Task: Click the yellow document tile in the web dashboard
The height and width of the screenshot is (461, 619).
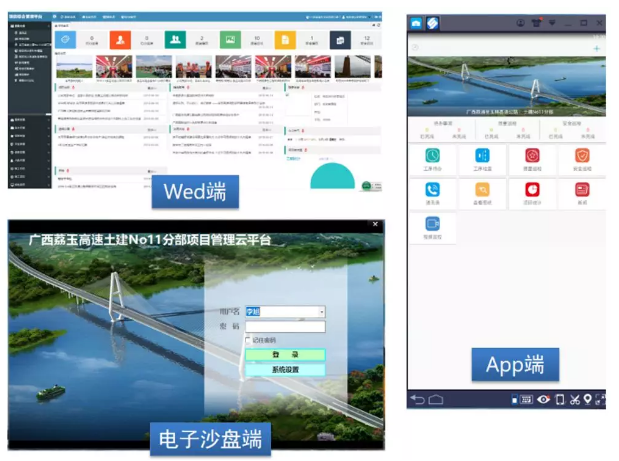Action: pyautogui.click(x=285, y=39)
